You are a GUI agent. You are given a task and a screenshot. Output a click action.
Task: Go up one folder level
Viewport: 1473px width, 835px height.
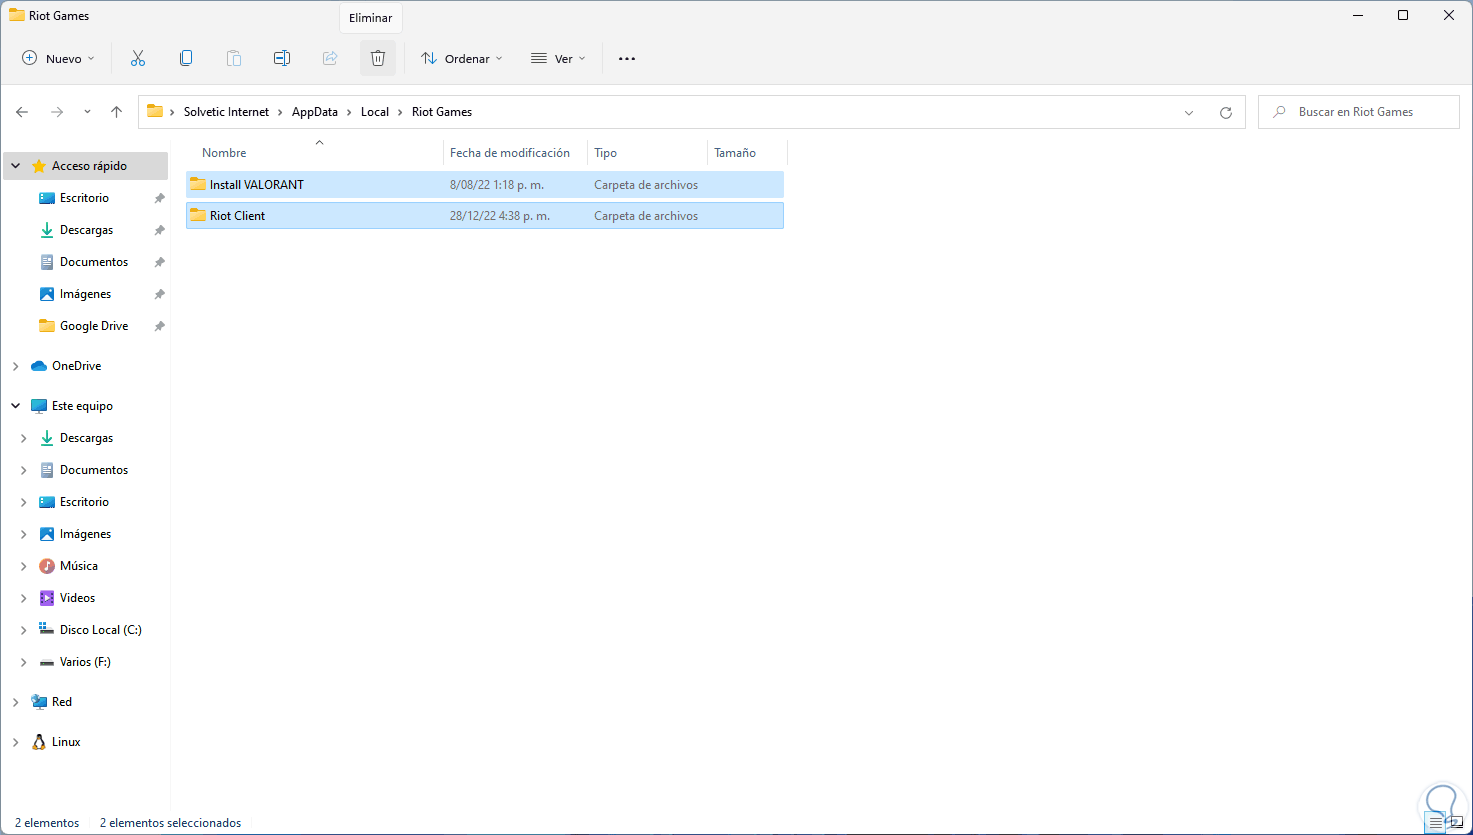[116, 112]
